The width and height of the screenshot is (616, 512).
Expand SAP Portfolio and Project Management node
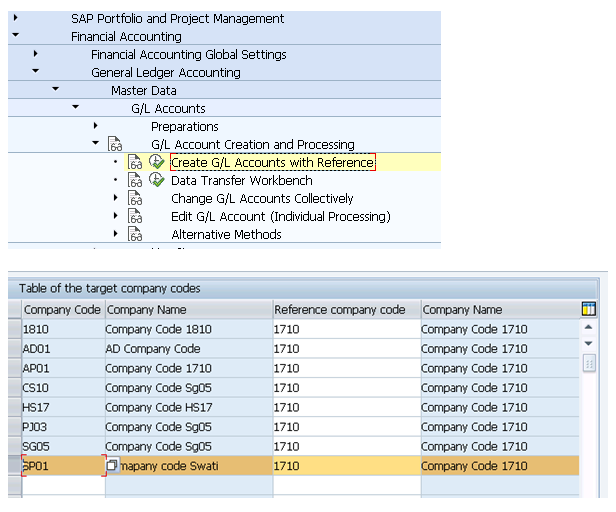tap(16, 18)
